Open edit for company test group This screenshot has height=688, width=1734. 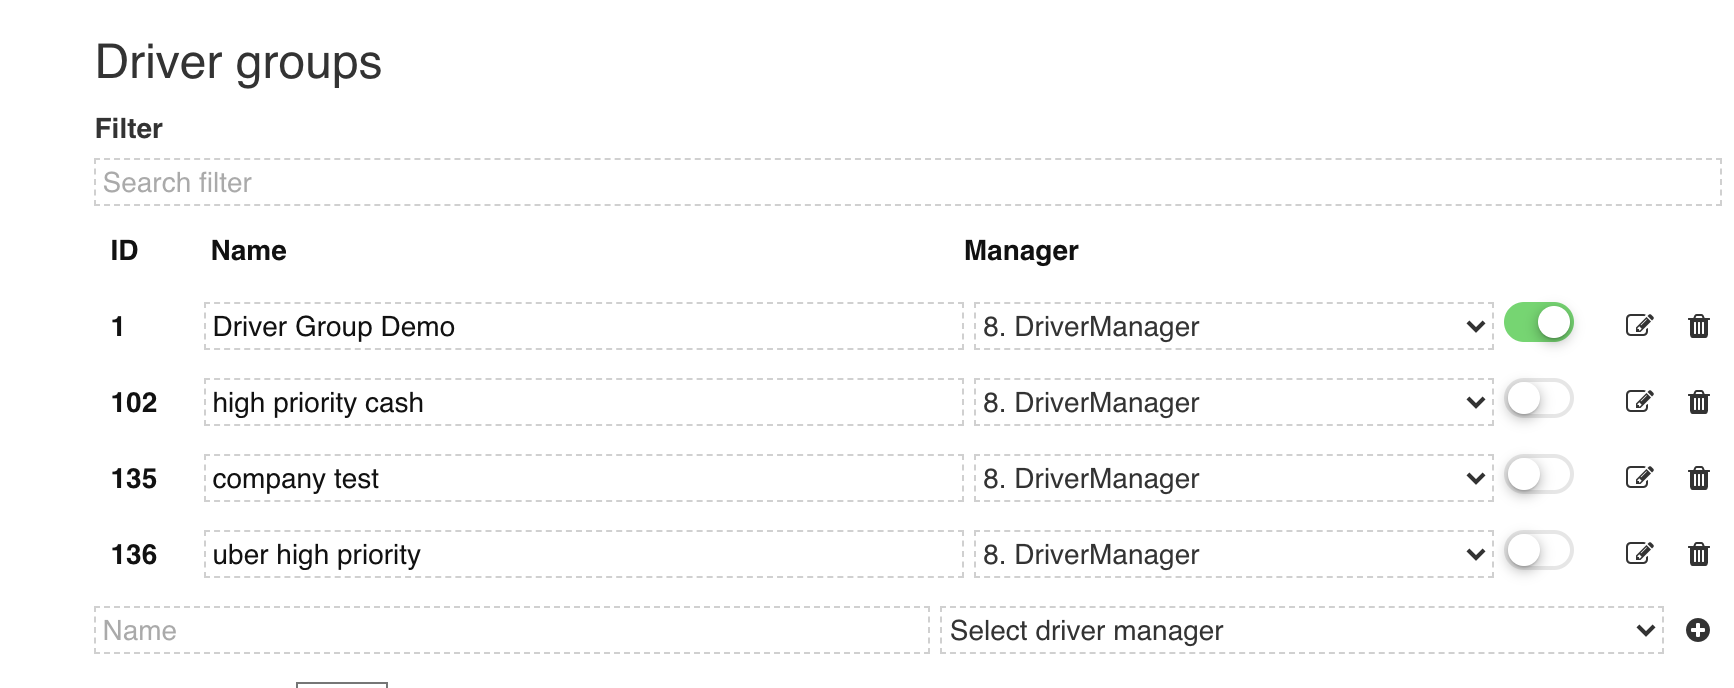tap(1639, 477)
